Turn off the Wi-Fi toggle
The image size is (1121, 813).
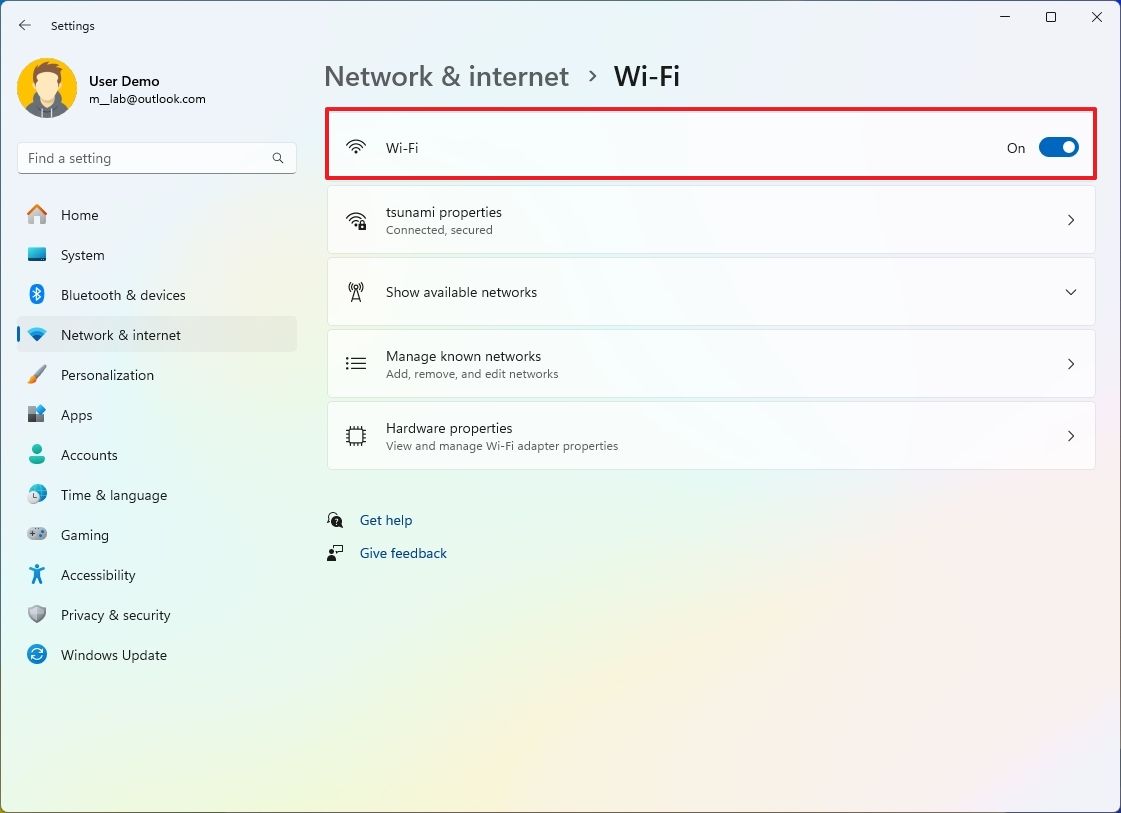[1058, 147]
